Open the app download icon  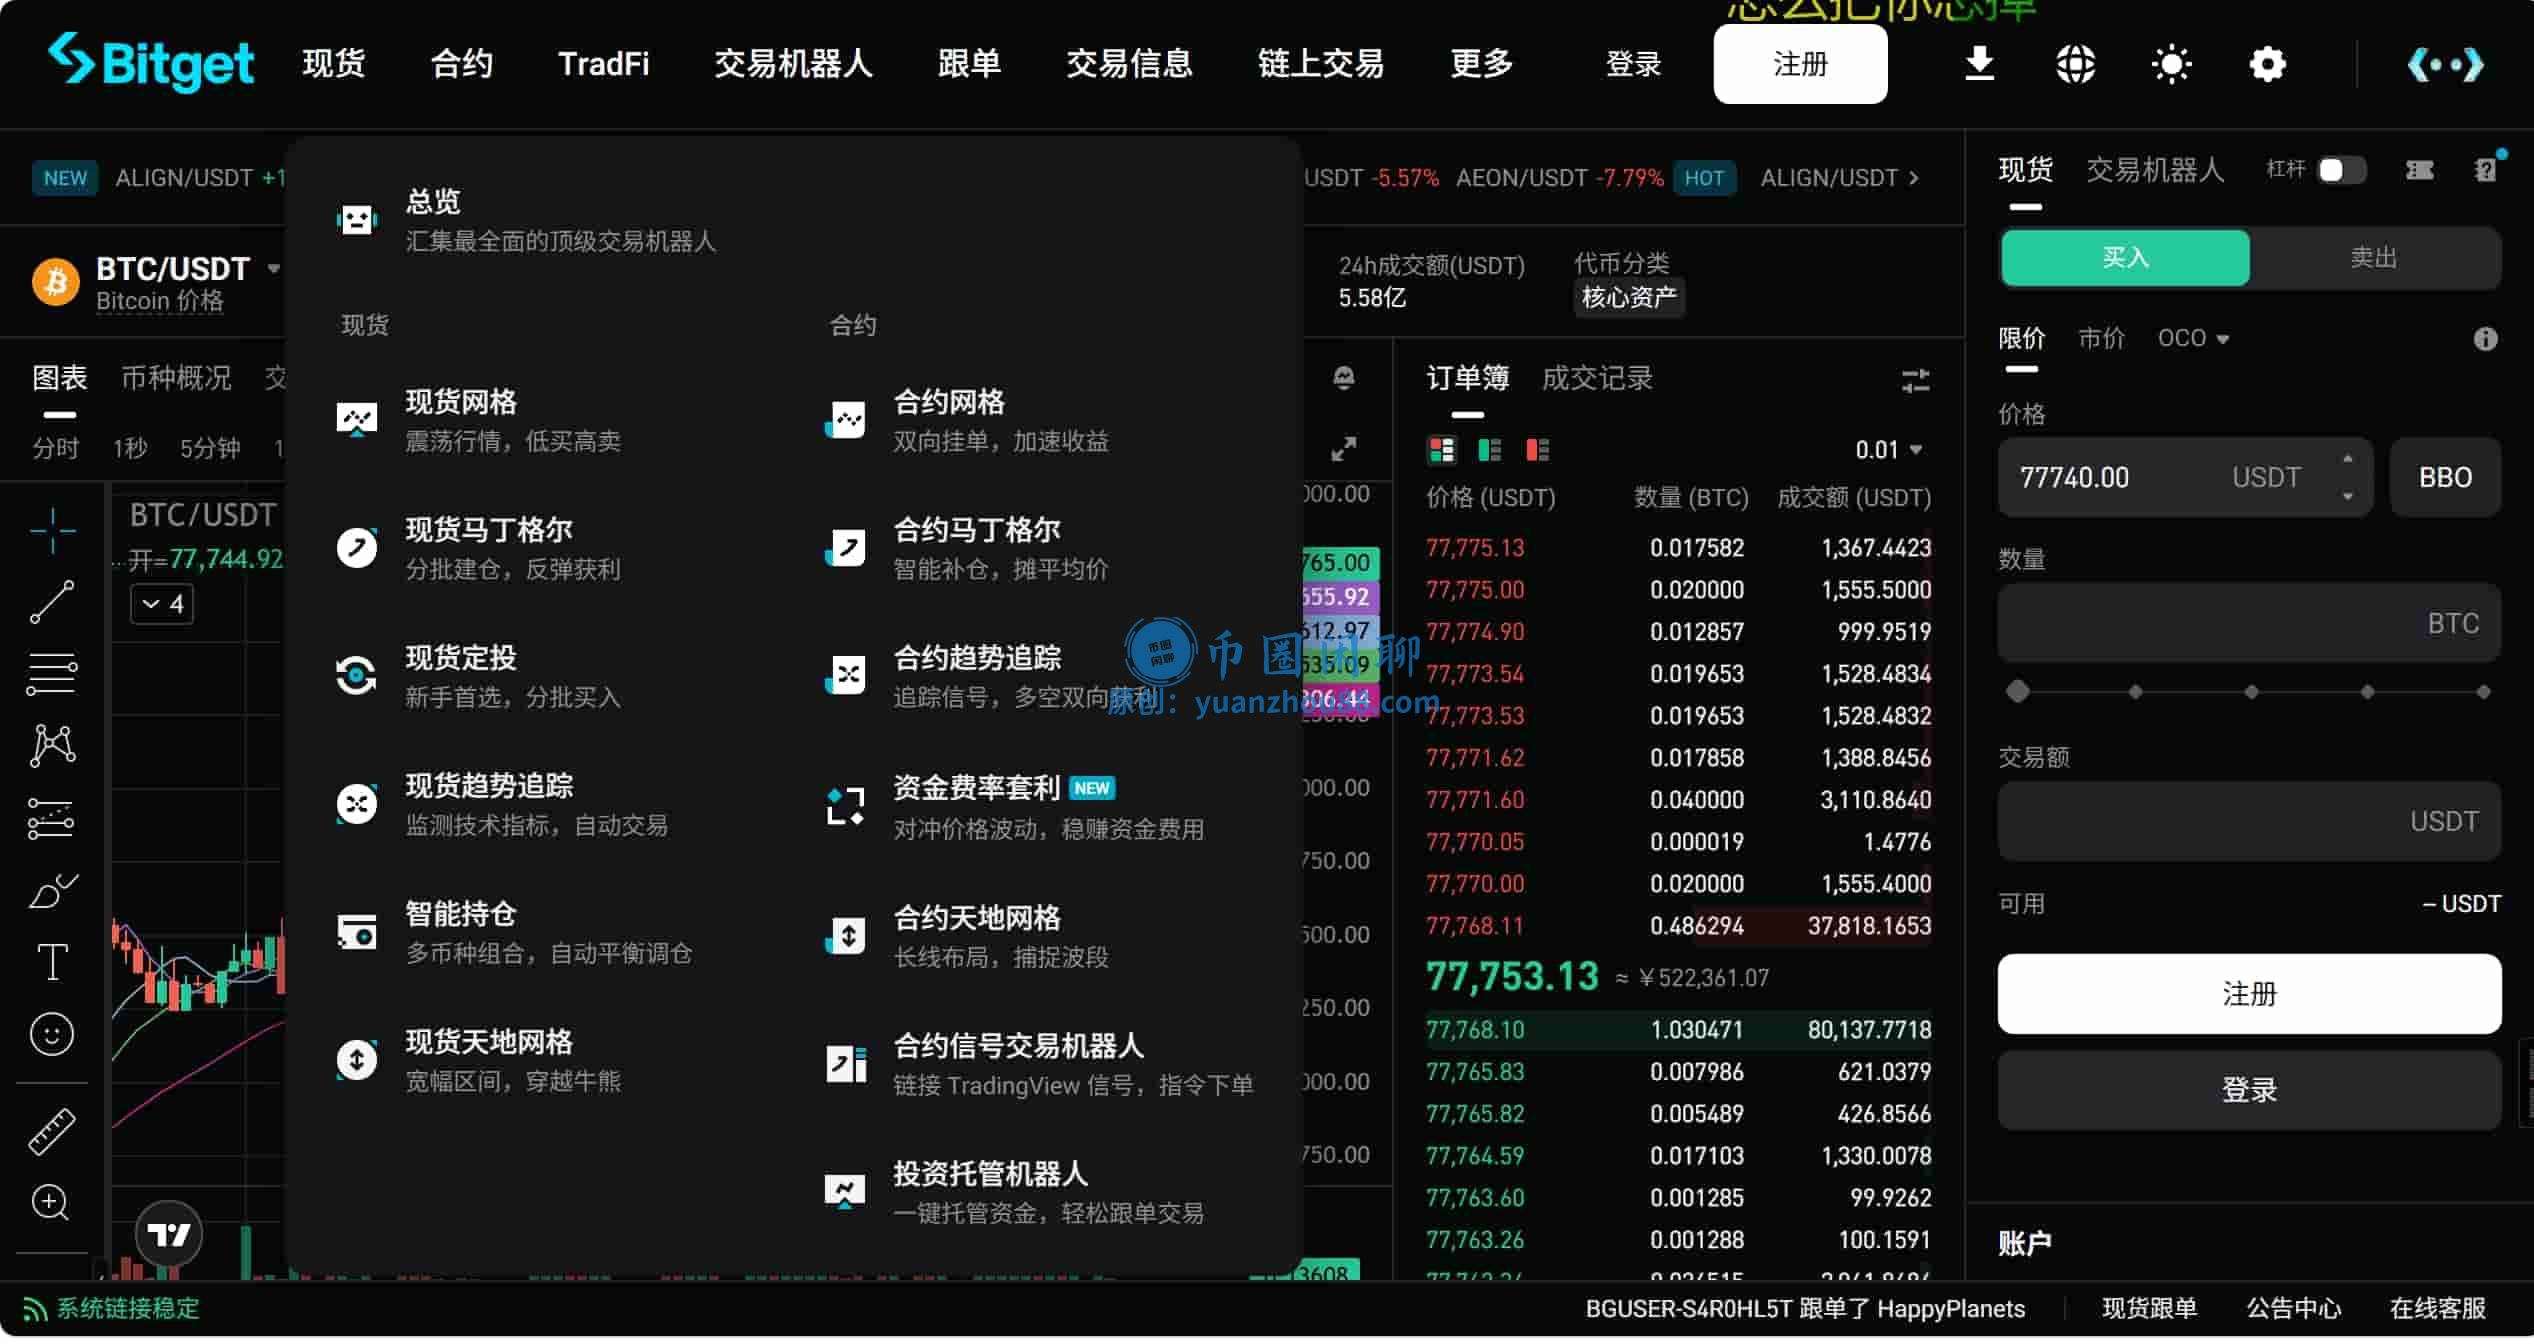tap(1979, 64)
